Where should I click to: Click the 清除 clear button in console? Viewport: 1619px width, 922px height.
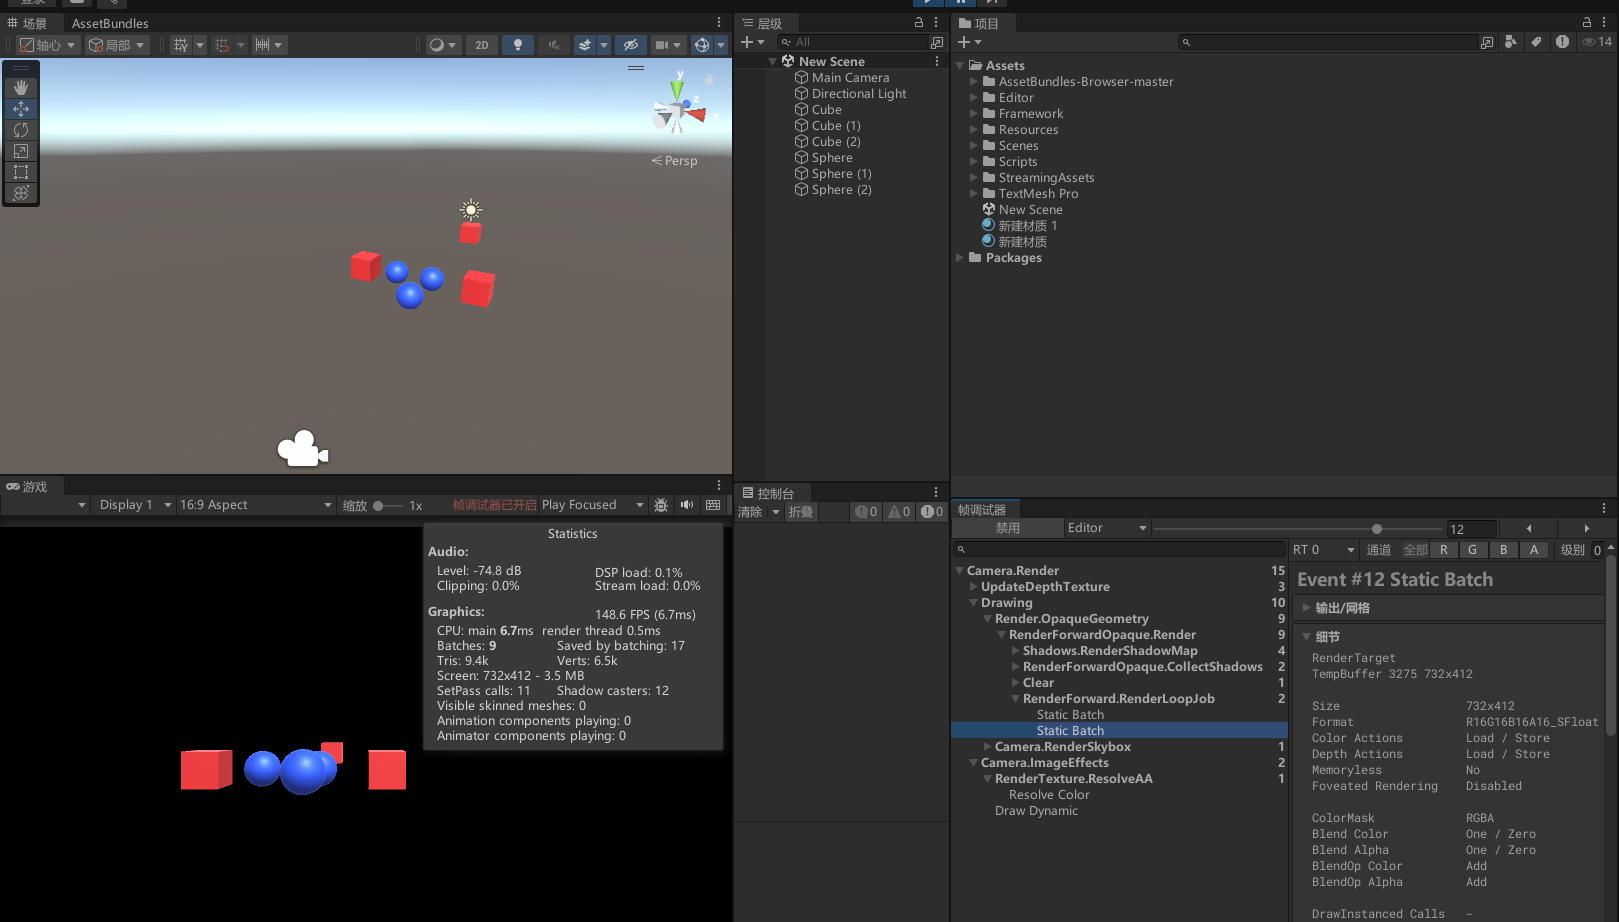pyautogui.click(x=750, y=512)
